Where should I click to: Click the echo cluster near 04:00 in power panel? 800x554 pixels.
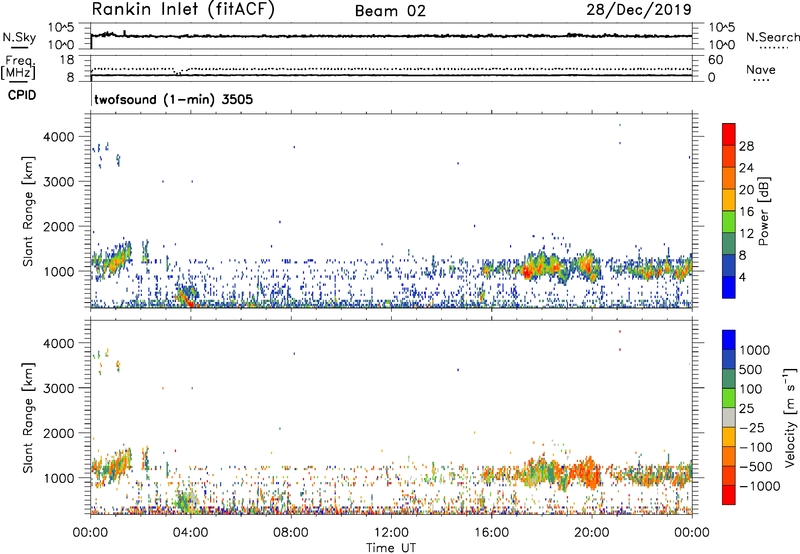pos(186,296)
